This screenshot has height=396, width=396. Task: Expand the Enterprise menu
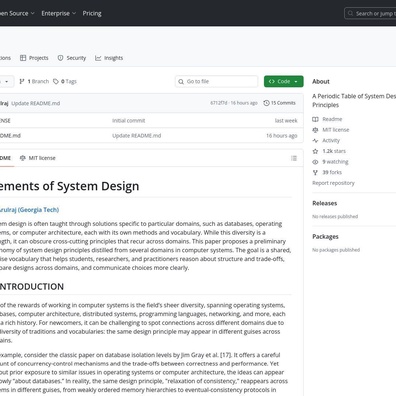pyautogui.click(x=59, y=13)
